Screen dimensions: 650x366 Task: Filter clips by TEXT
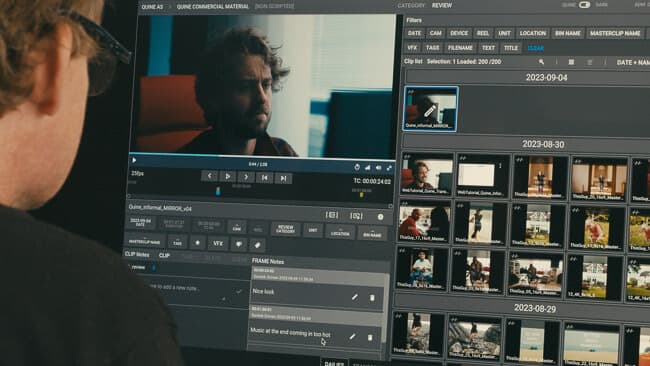click(x=488, y=48)
